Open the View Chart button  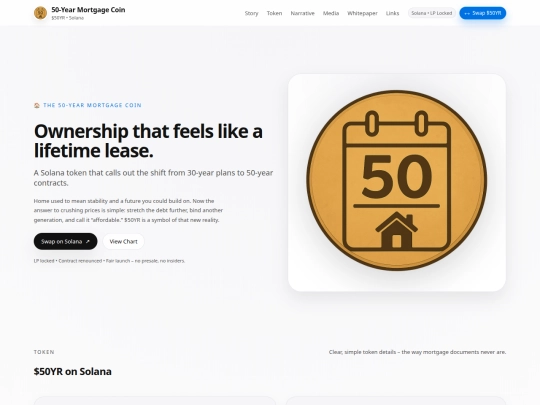[x=123, y=241]
